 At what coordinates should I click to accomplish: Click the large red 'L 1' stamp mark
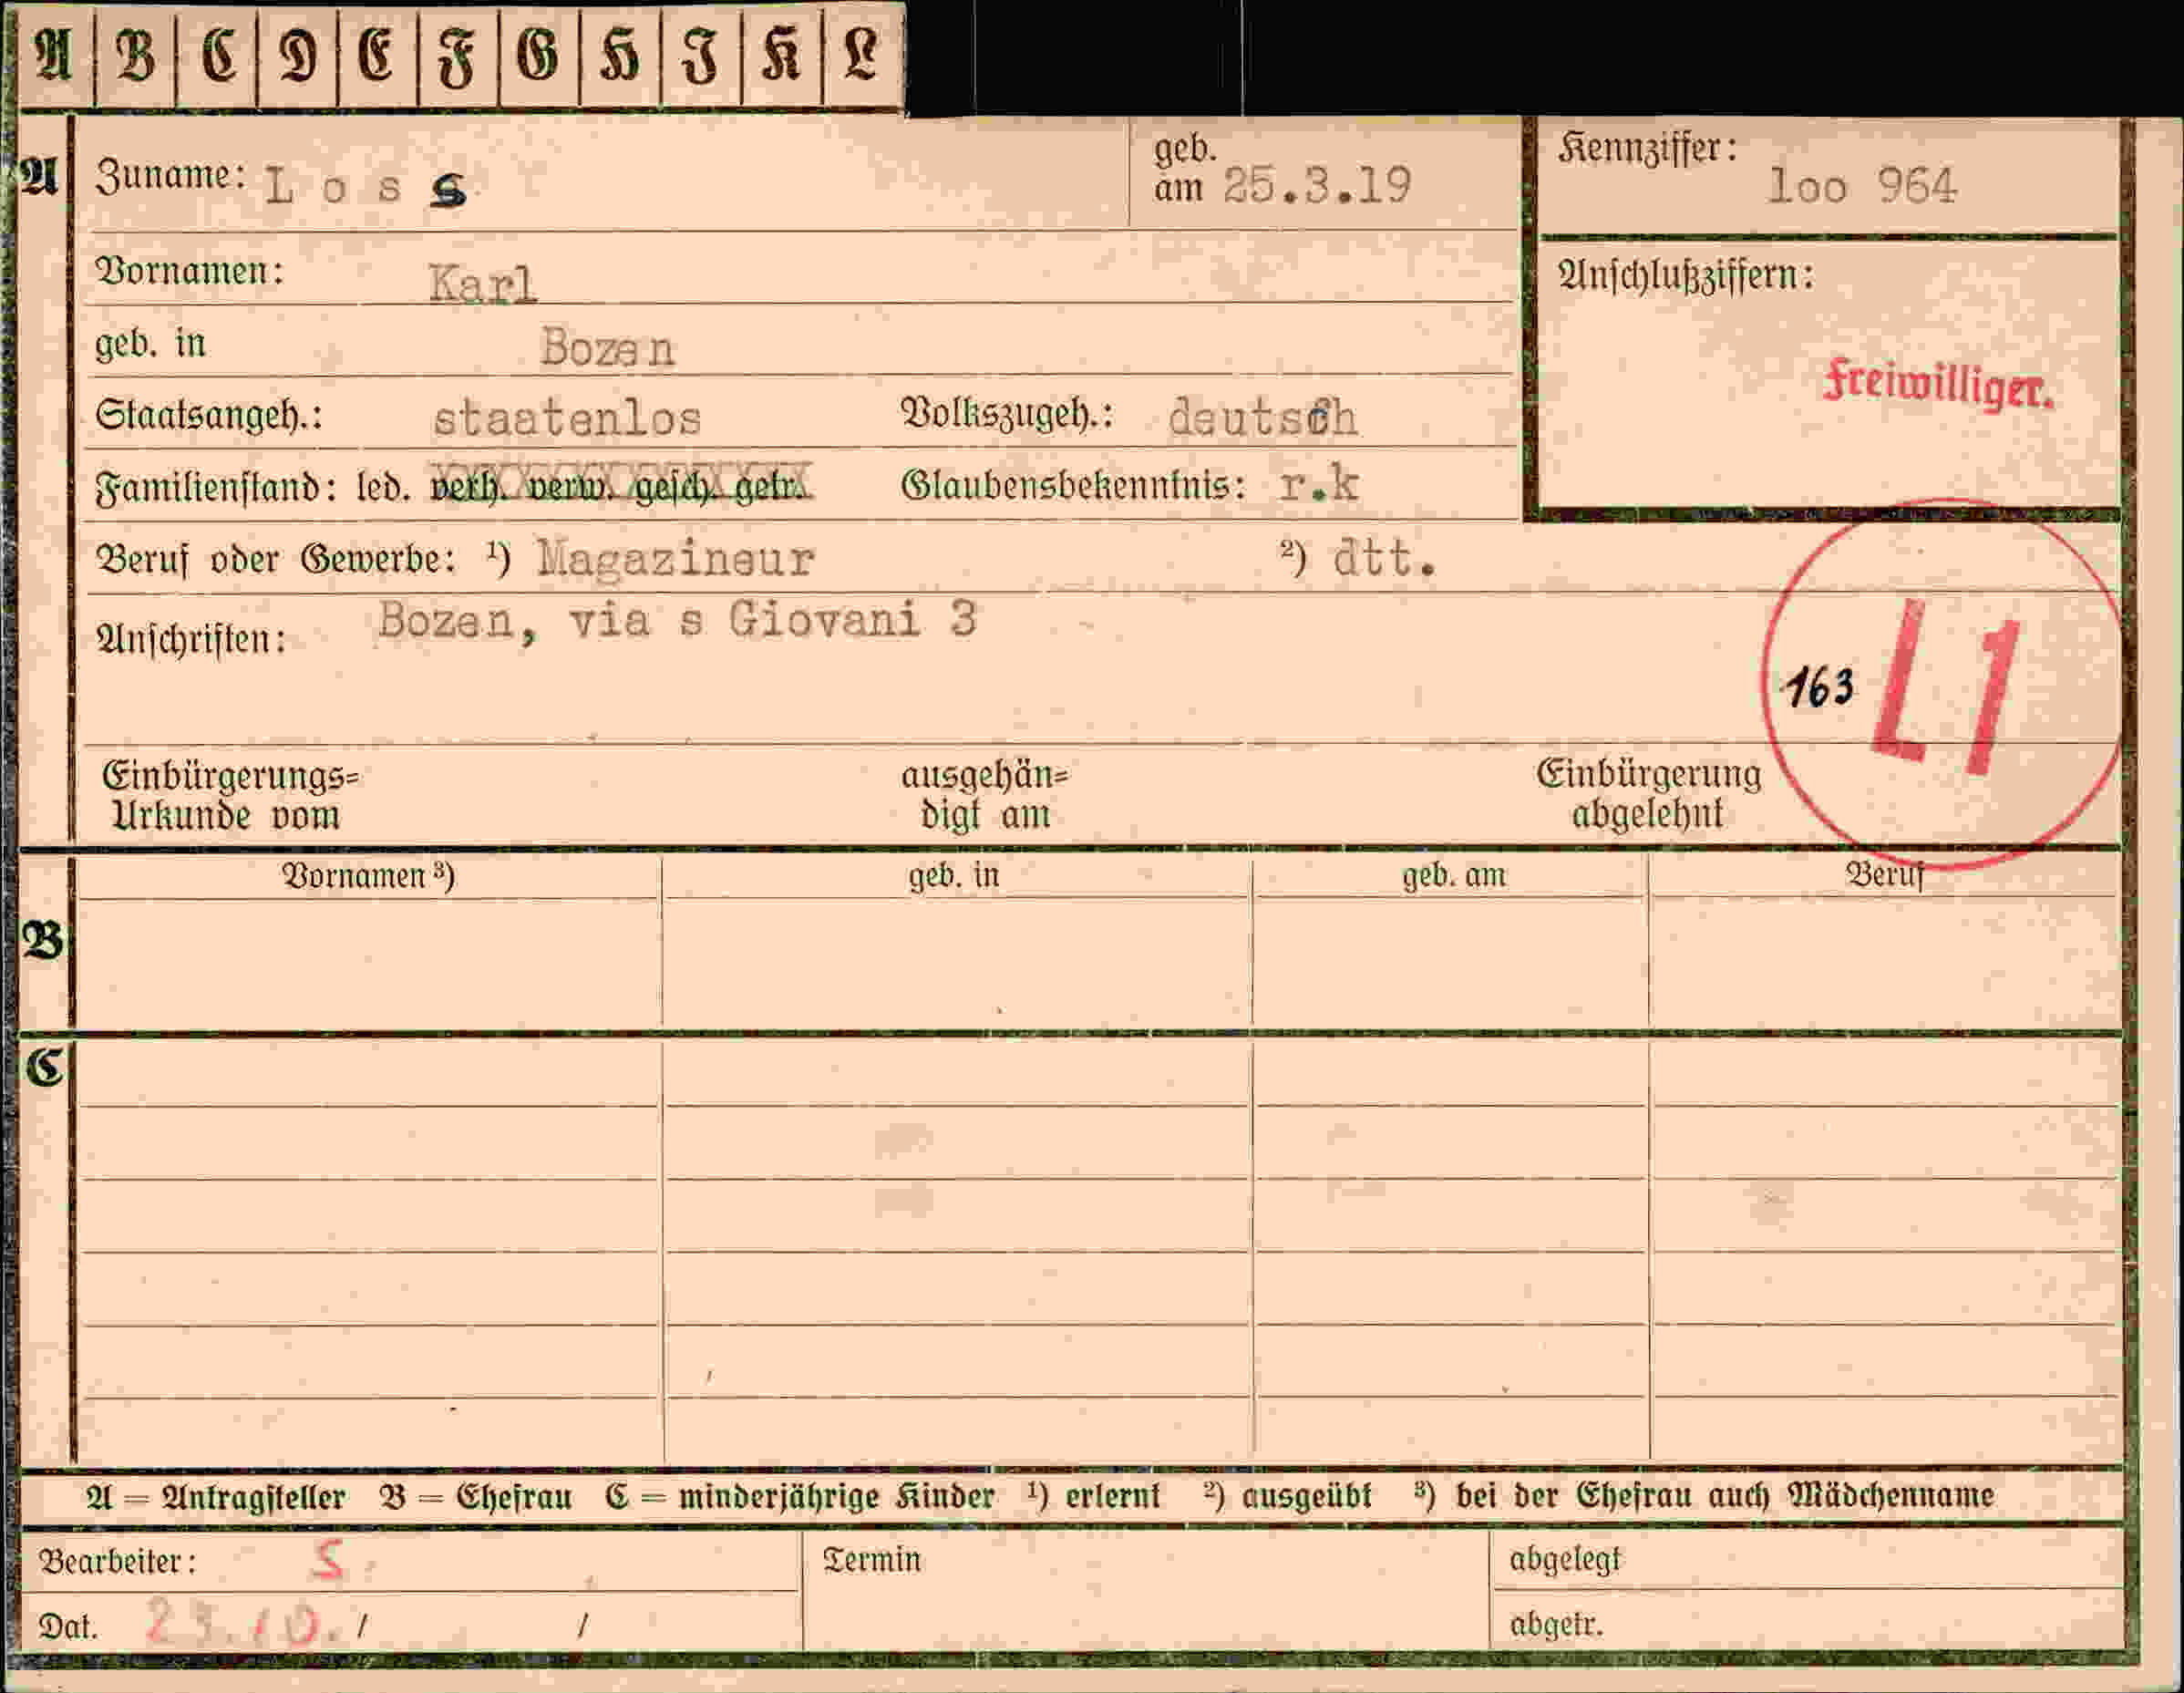1945,687
